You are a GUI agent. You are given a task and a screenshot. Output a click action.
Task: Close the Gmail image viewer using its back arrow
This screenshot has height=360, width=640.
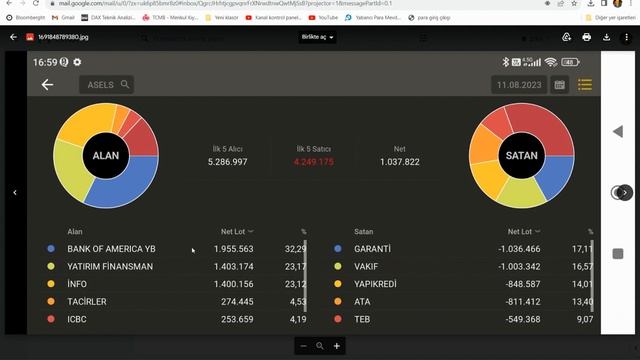tap(13, 37)
